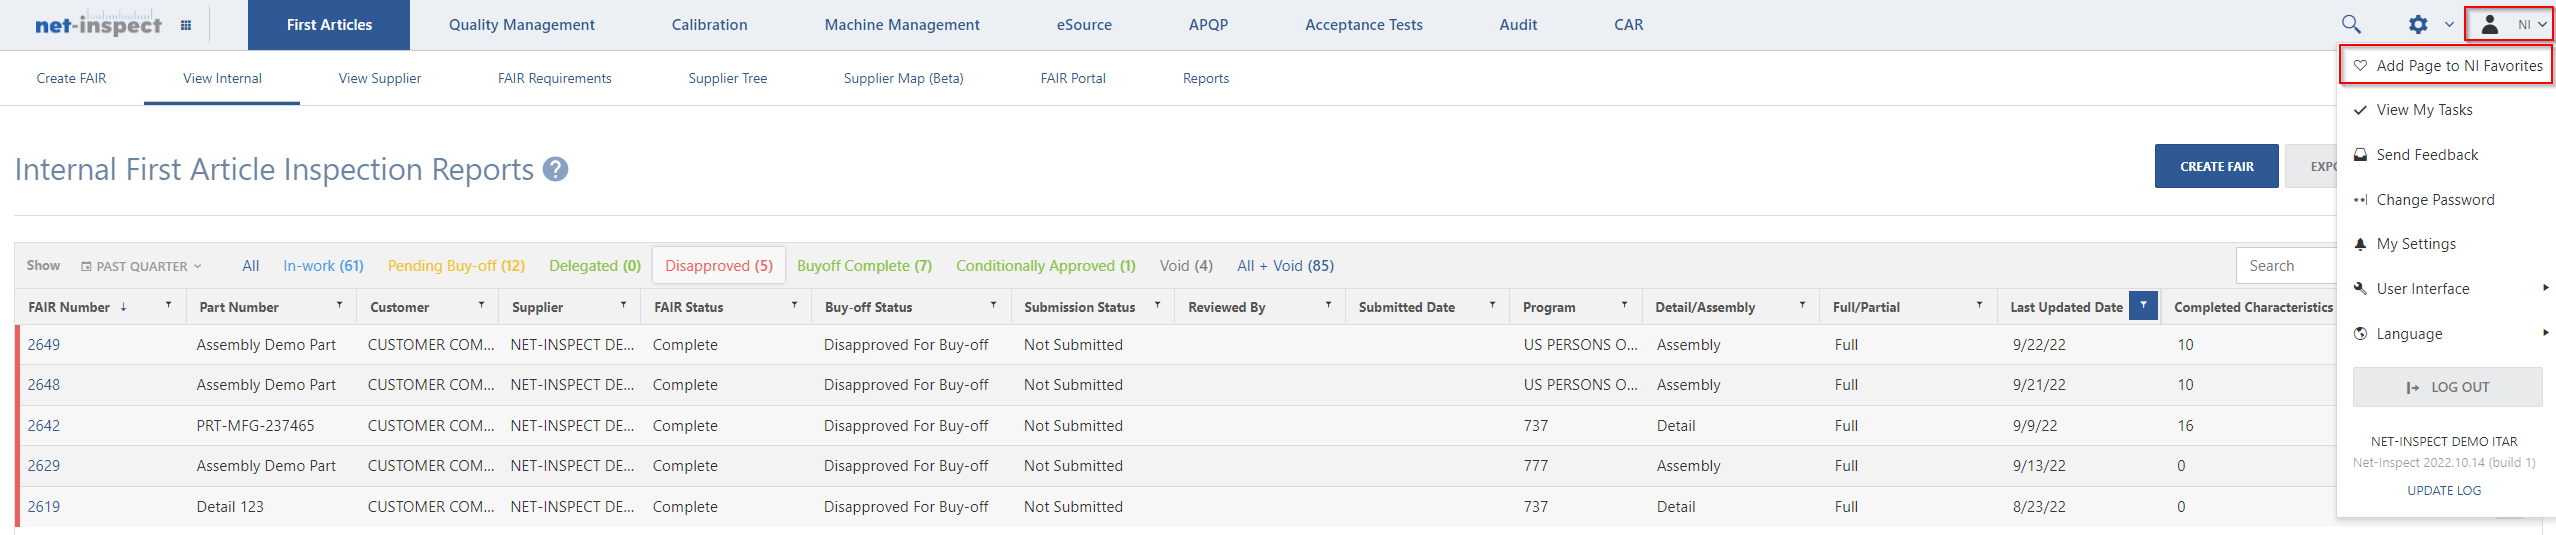2556x535 pixels.
Task: Open Submission Status column filter
Action: (x=1157, y=304)
